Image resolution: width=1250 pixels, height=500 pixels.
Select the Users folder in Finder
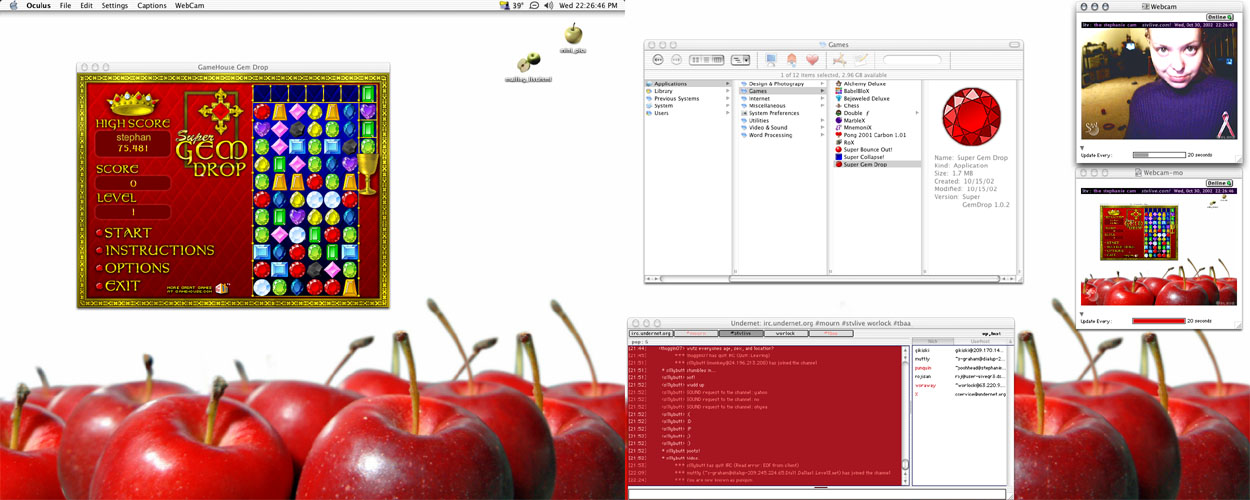(688, 113)
